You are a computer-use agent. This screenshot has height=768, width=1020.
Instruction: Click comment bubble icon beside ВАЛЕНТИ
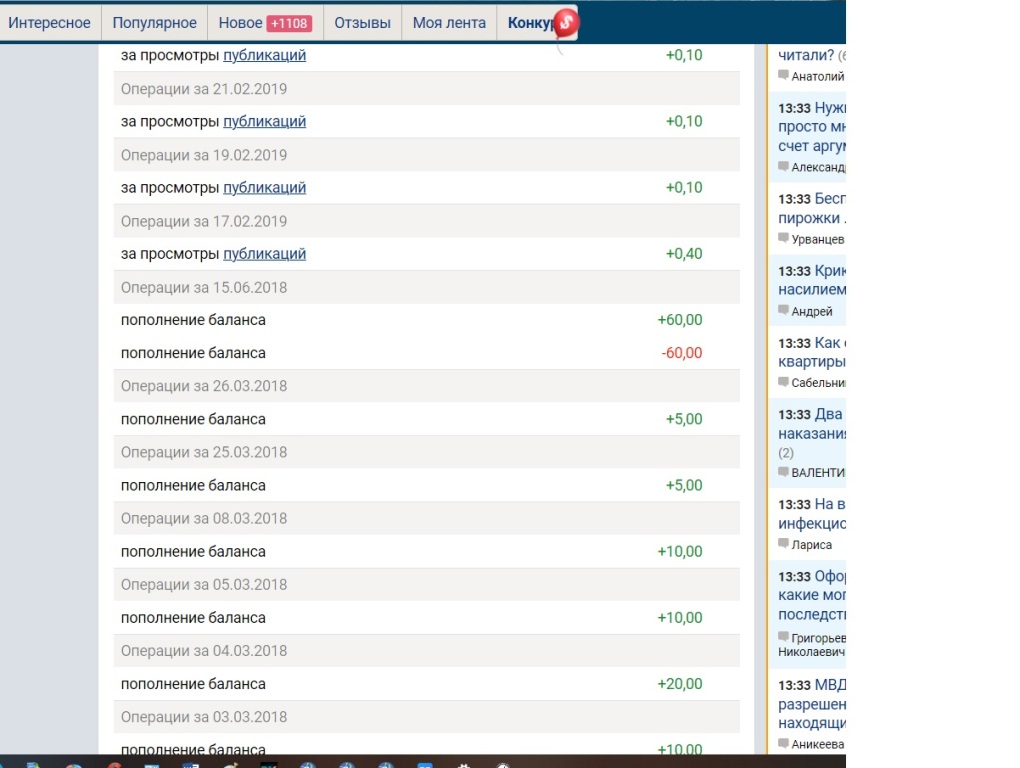784,471
